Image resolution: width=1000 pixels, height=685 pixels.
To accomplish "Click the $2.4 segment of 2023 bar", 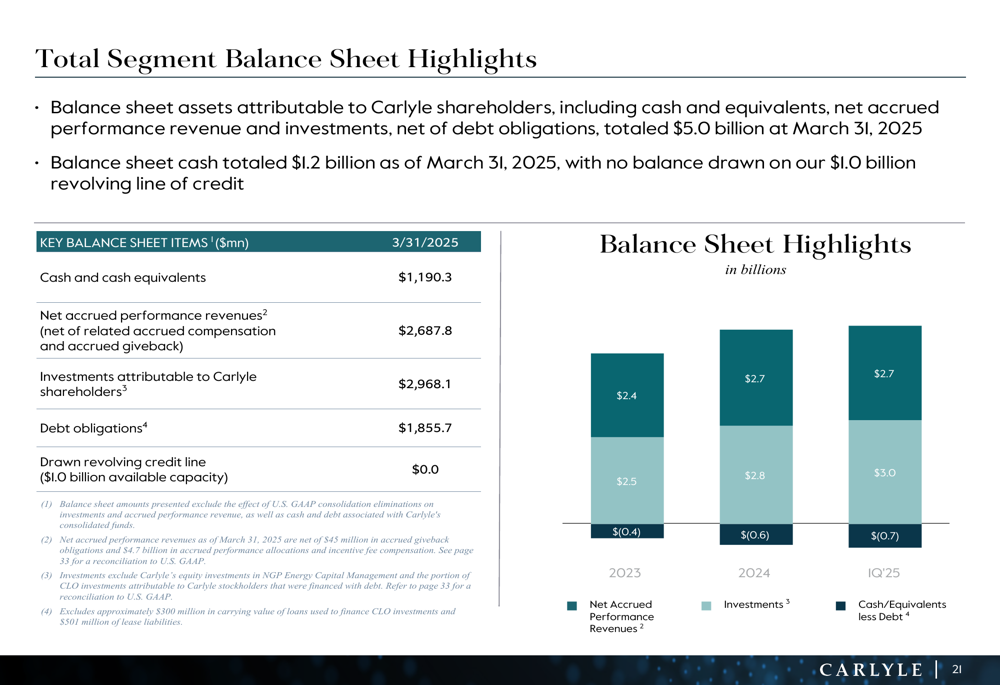I will pyautogui.click(x=627, y=395).
